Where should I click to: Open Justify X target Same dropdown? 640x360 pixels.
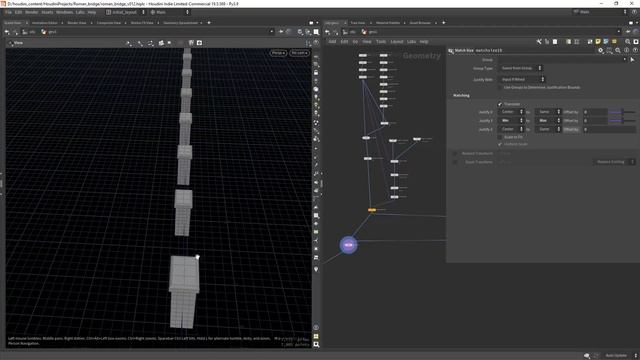pyautogui.click(x=548, y=112)
